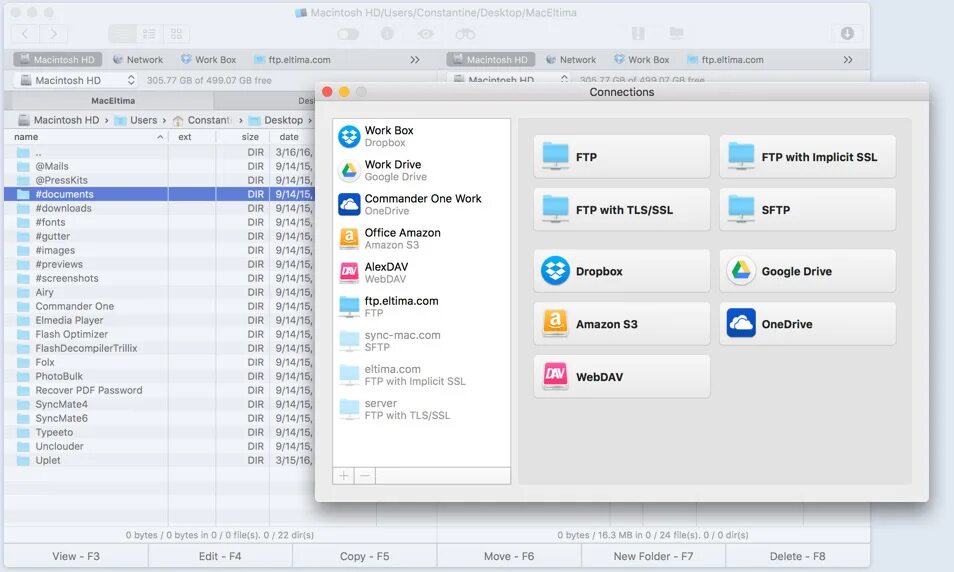Add a new Amazon S3 connection
The image size is (954, 572).
point(621,324)
